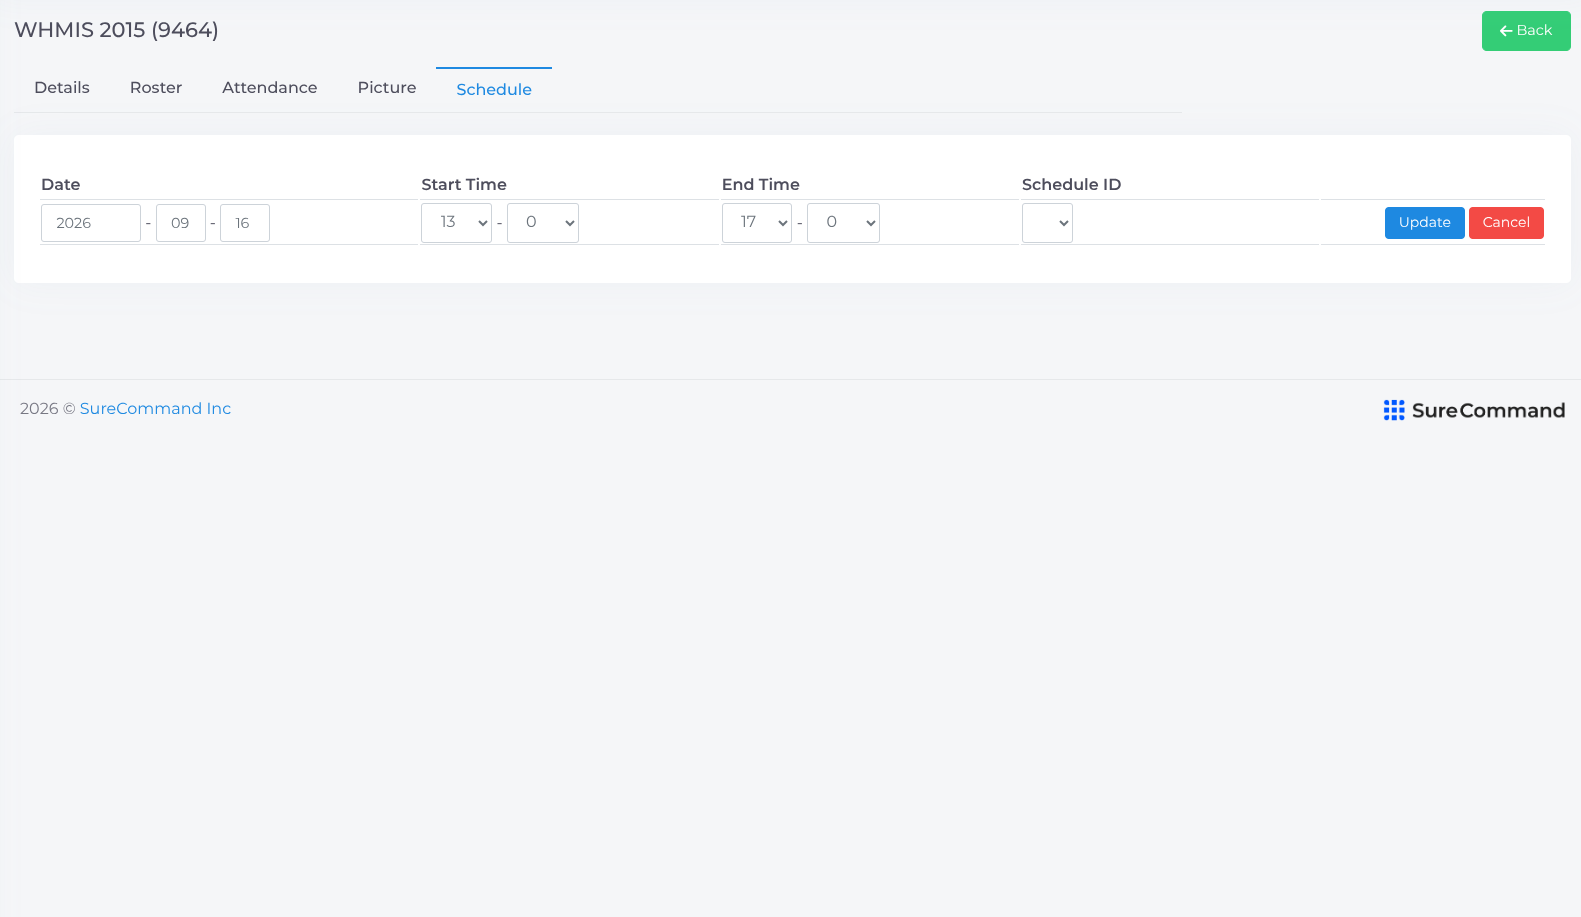Expand the End Time hour dropdown
Image resolution: width=1581 pixels, height=917 pixels.
click(x=757, y=222)
